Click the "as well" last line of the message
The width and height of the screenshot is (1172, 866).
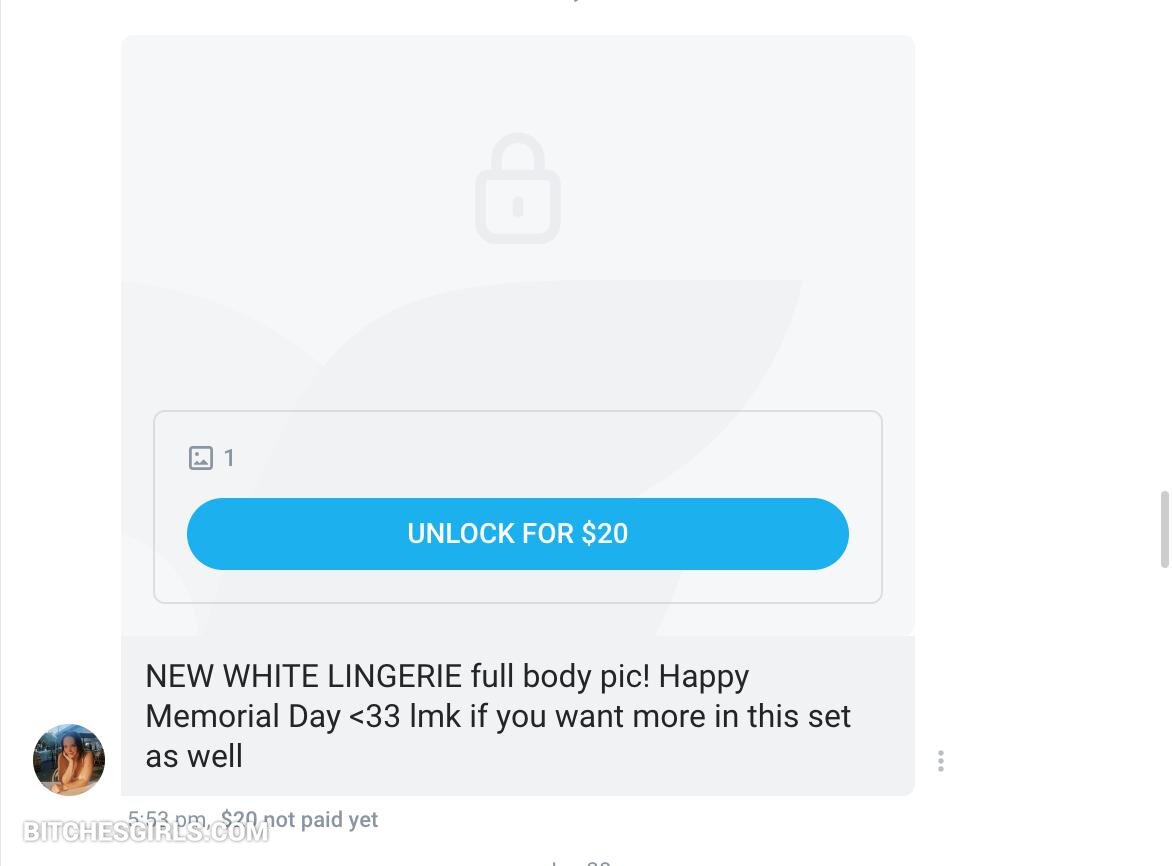point(194,756)
